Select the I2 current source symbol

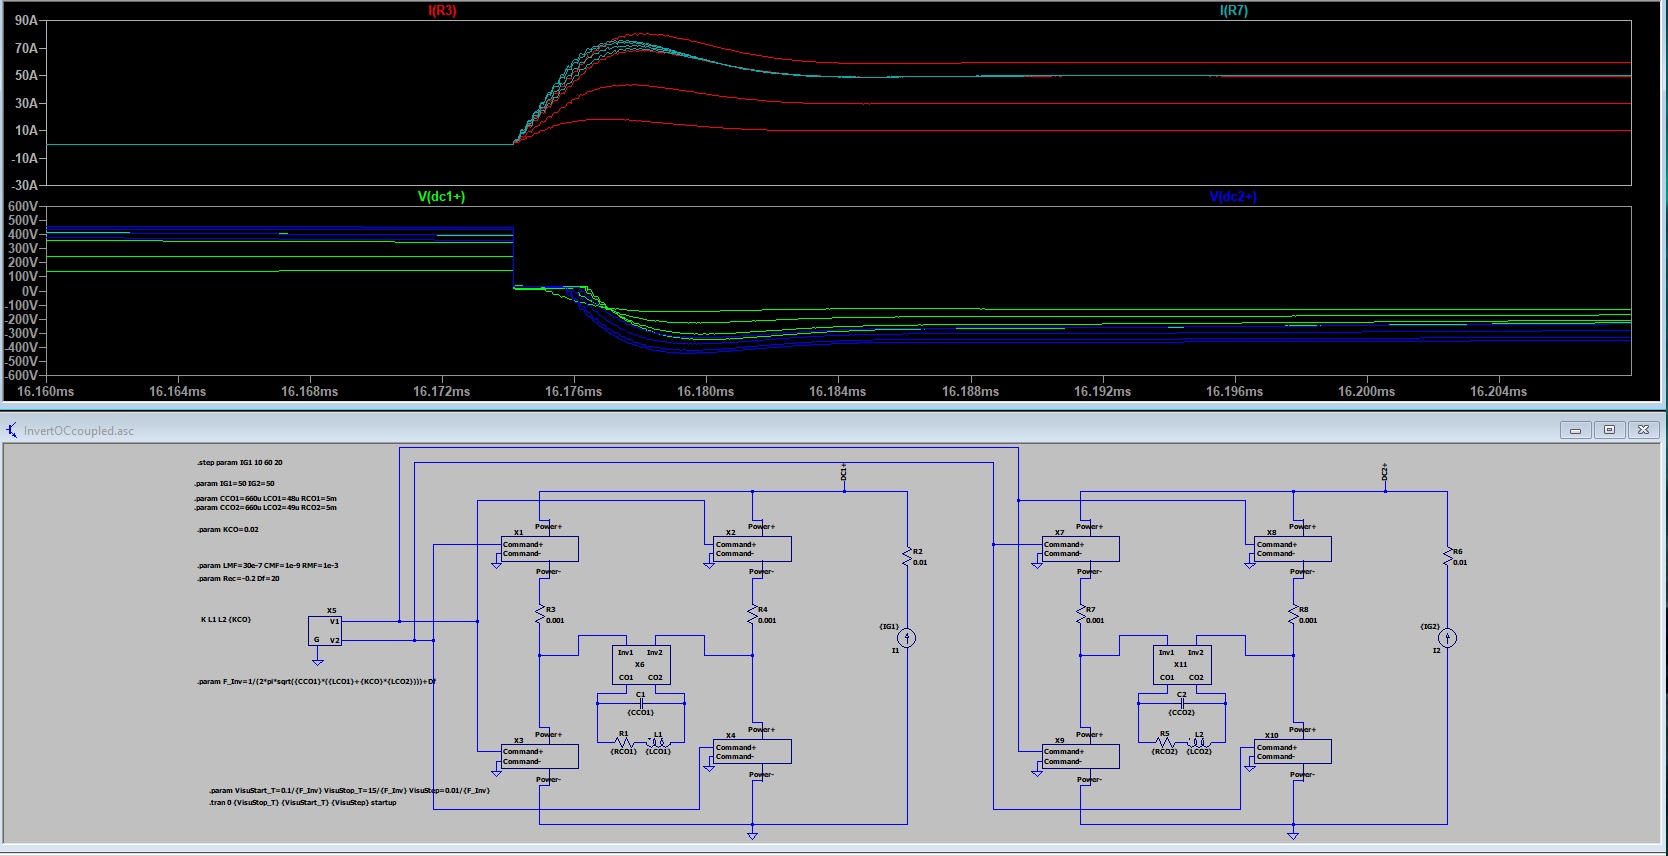[x=1447, y=638]
